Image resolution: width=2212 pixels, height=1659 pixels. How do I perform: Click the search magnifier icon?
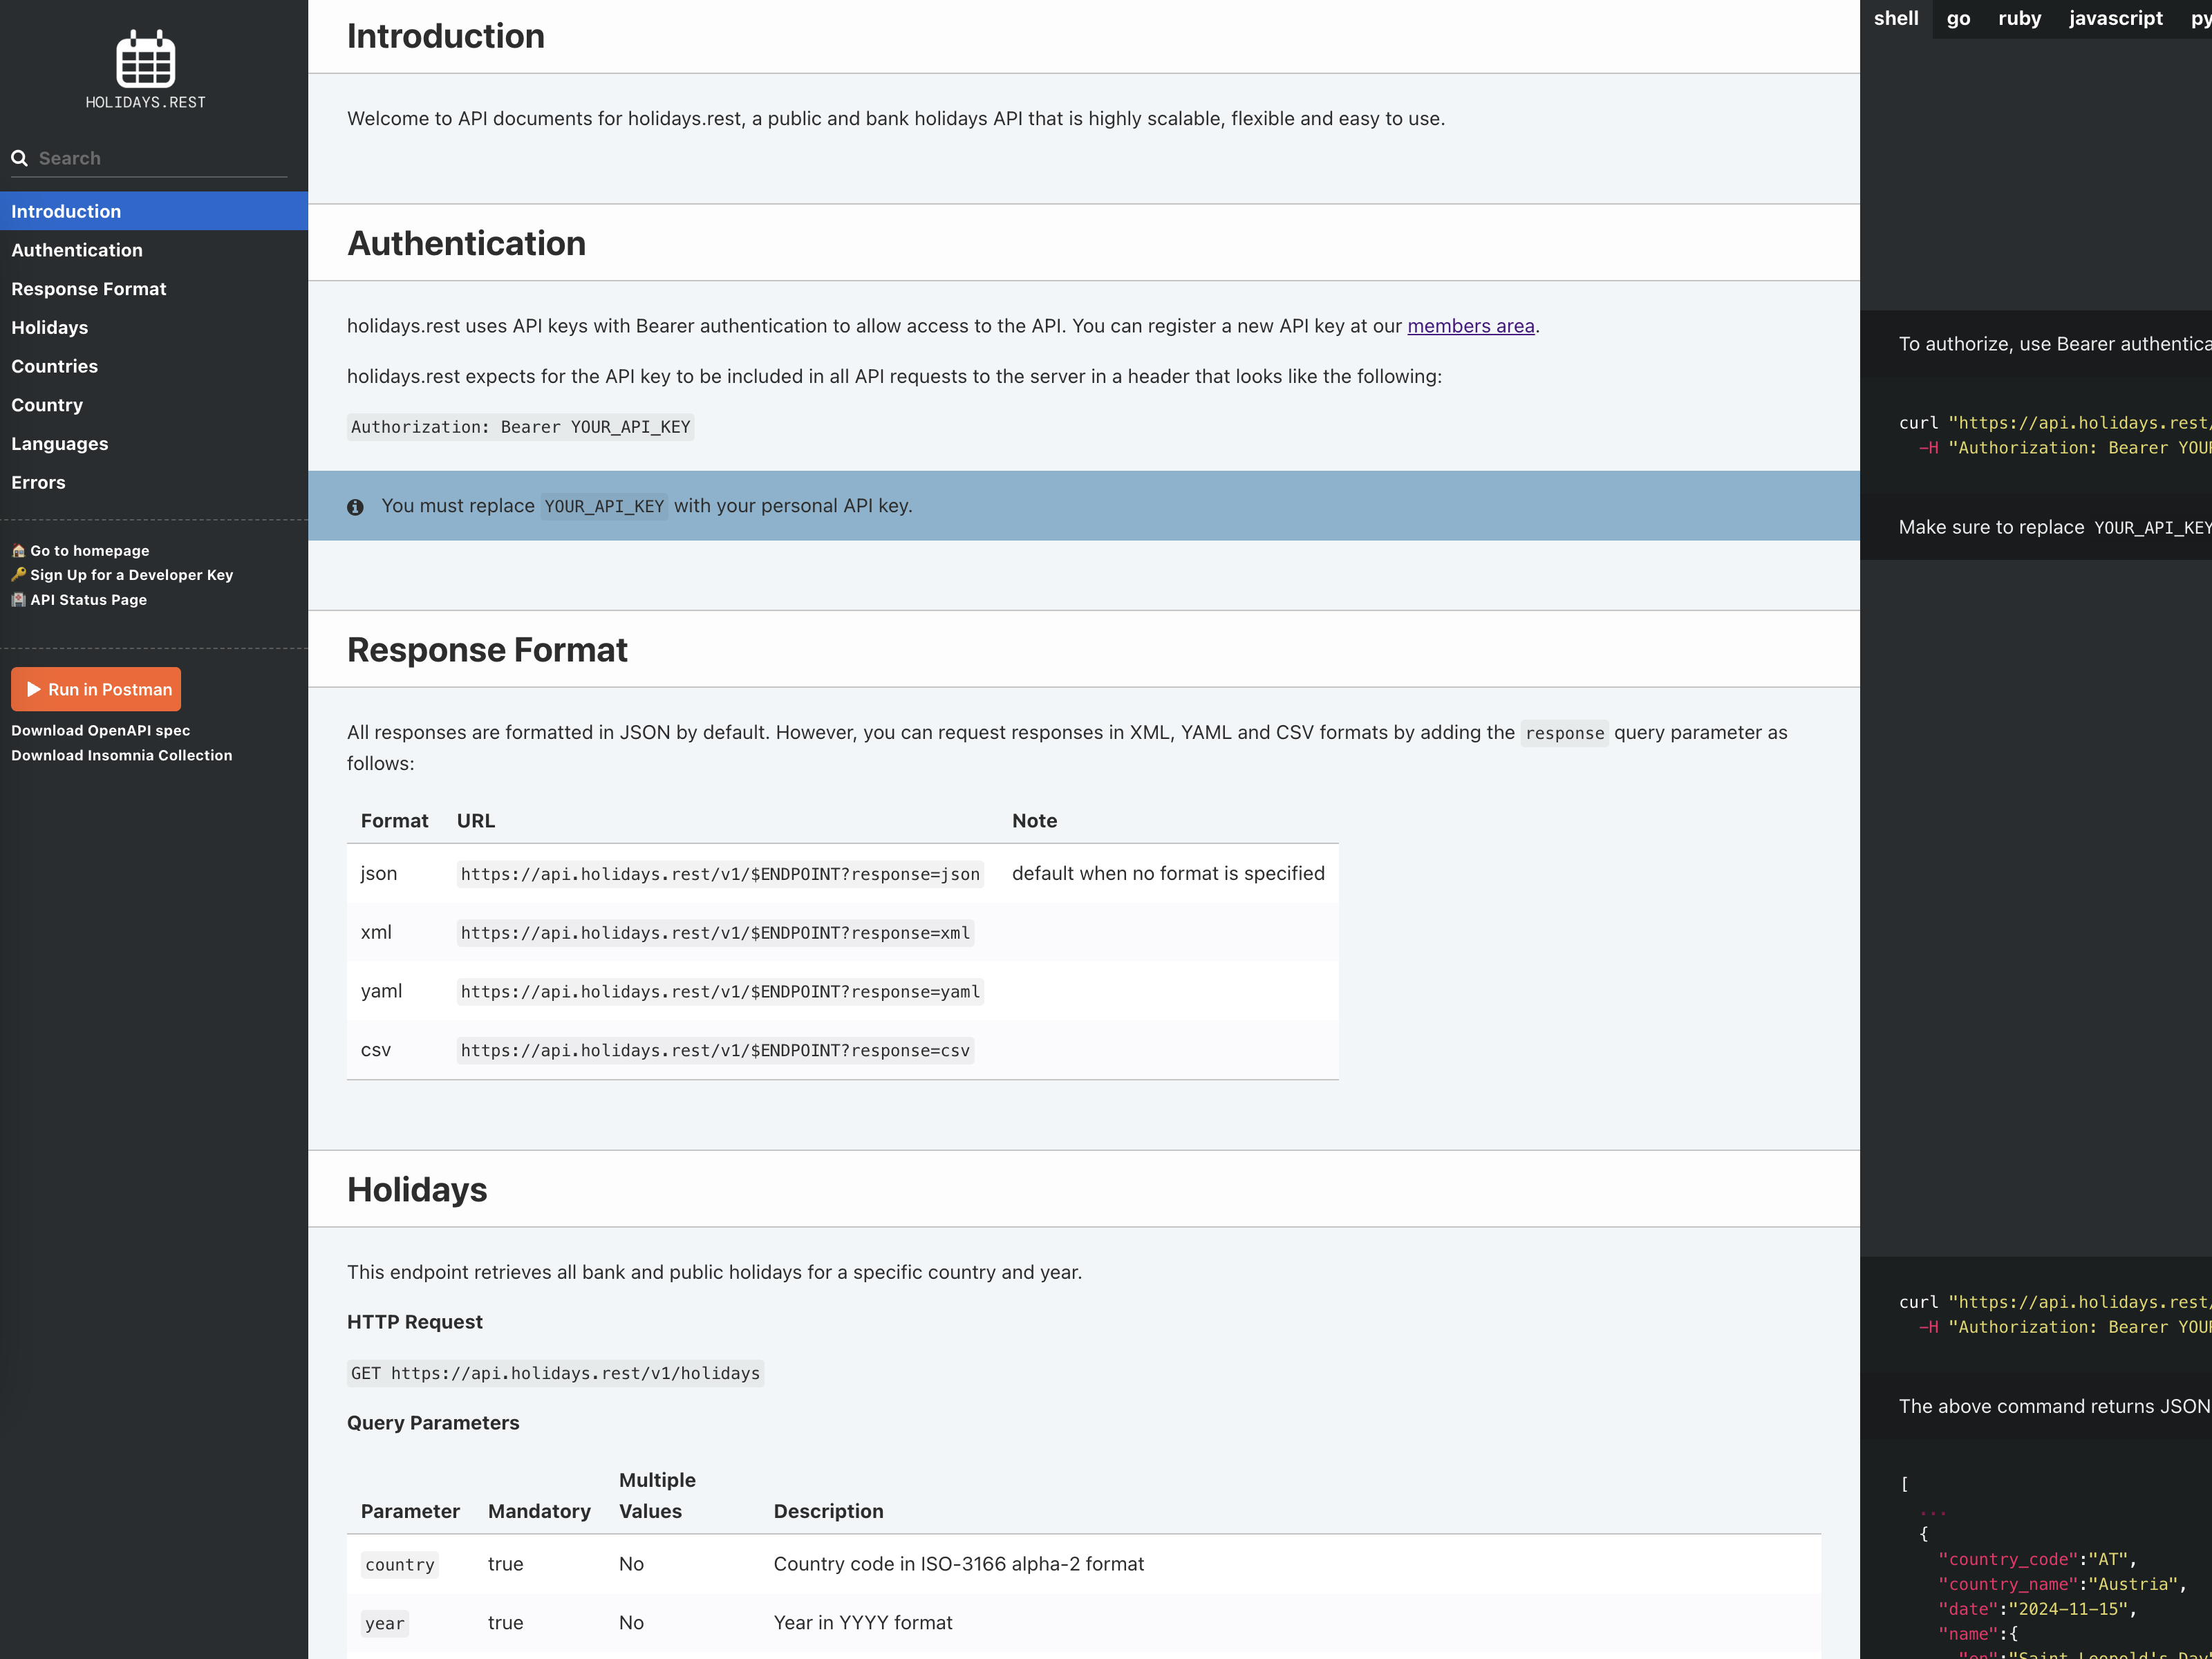point(19,158)
